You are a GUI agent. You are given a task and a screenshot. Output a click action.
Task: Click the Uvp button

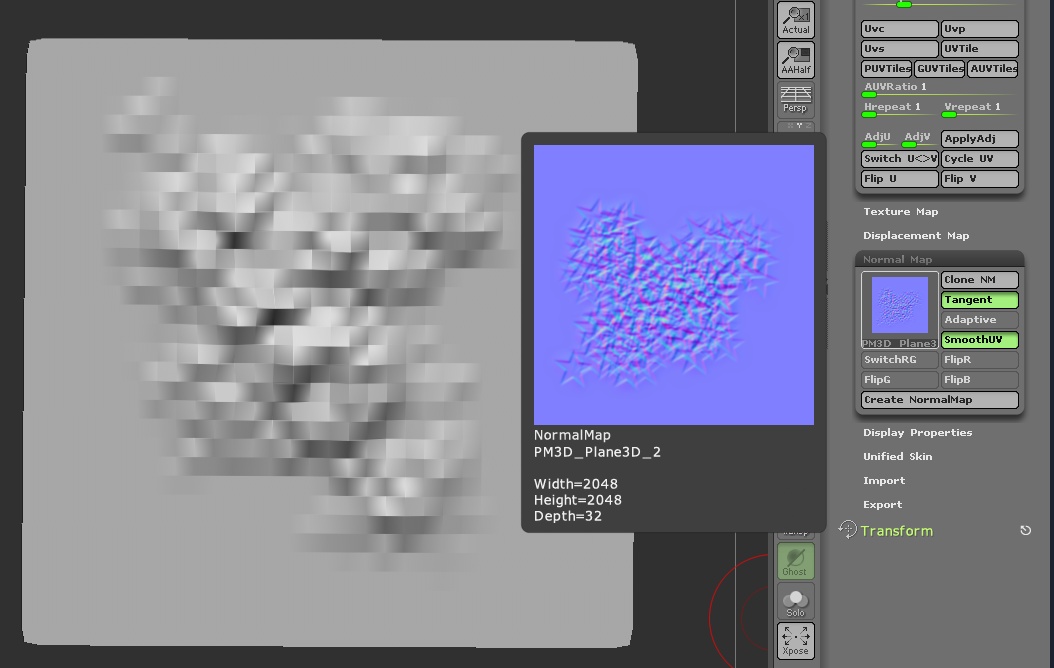tap(979, 29)
